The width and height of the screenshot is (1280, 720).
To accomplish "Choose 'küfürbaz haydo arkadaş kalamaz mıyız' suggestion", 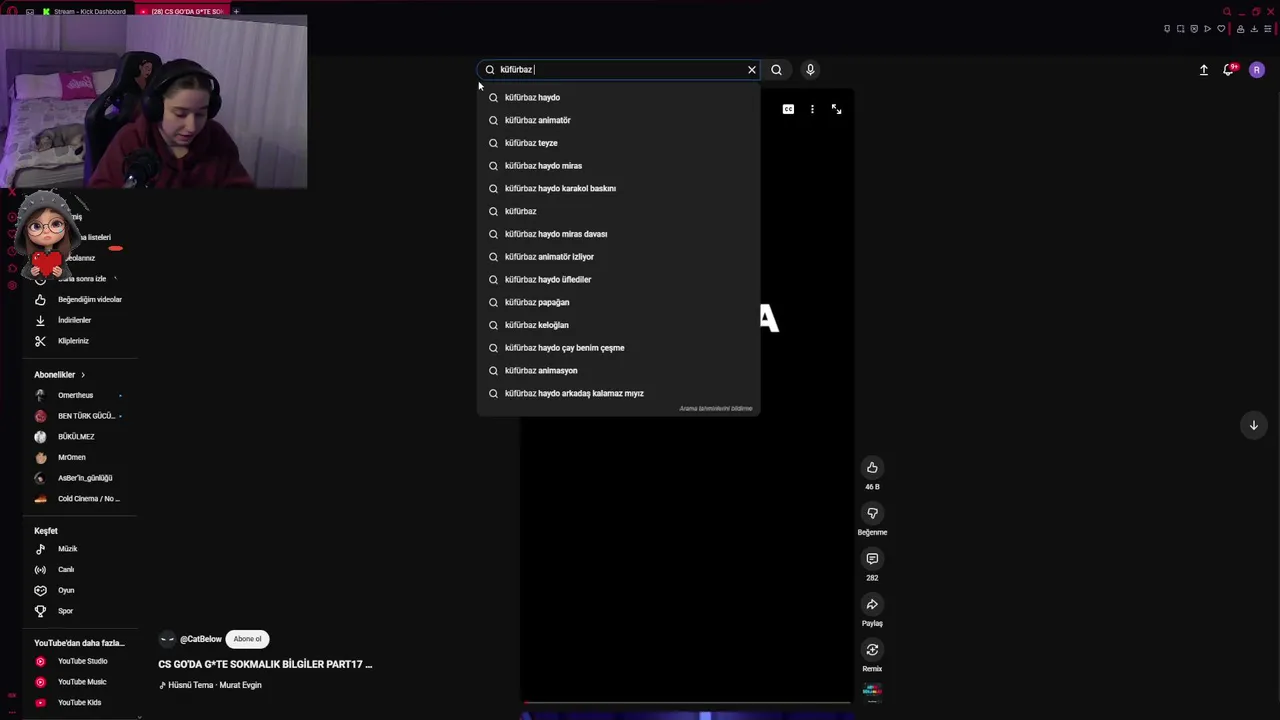I will click(618, 393).
